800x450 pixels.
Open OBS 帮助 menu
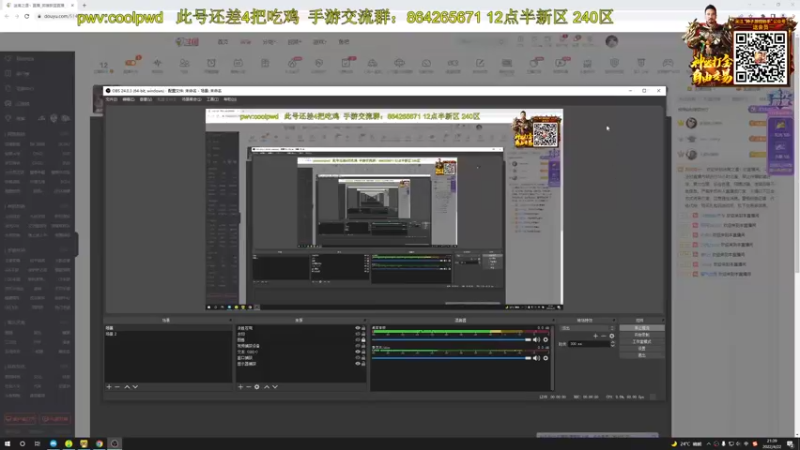(230, 99)
